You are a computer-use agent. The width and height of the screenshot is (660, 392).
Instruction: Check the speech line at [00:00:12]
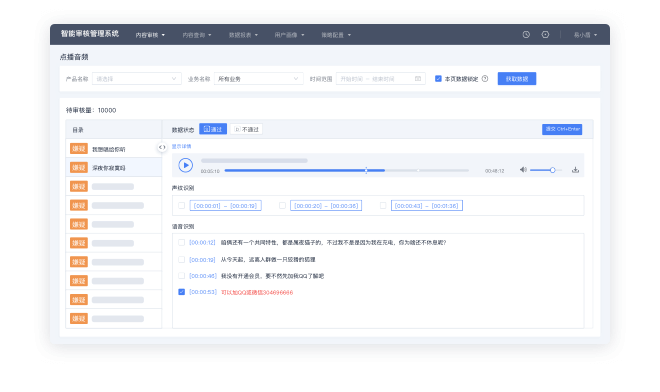(181, 243)
